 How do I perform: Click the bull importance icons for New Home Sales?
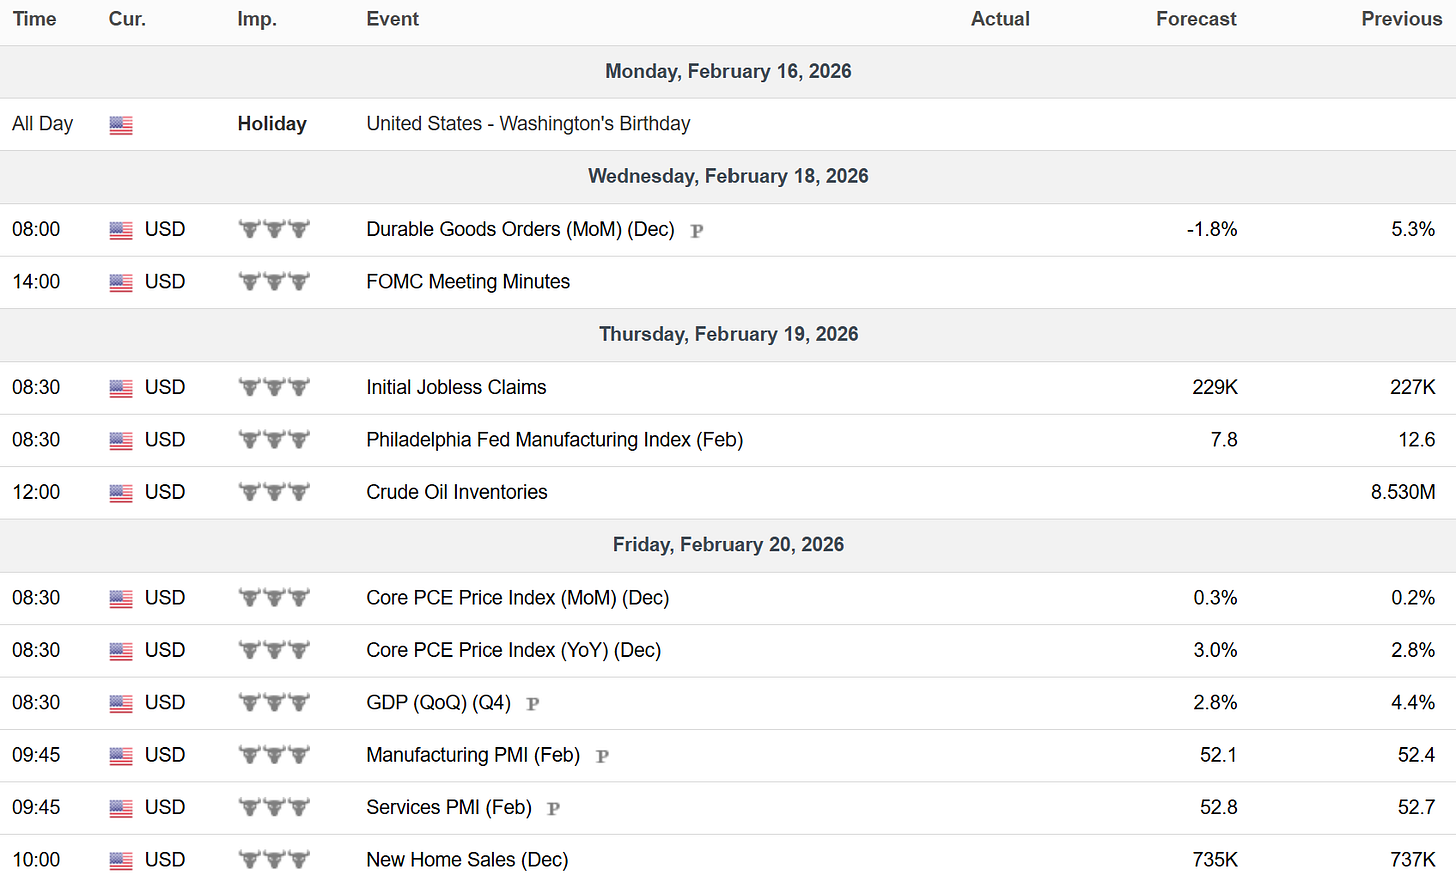click(x=274, y=860)
